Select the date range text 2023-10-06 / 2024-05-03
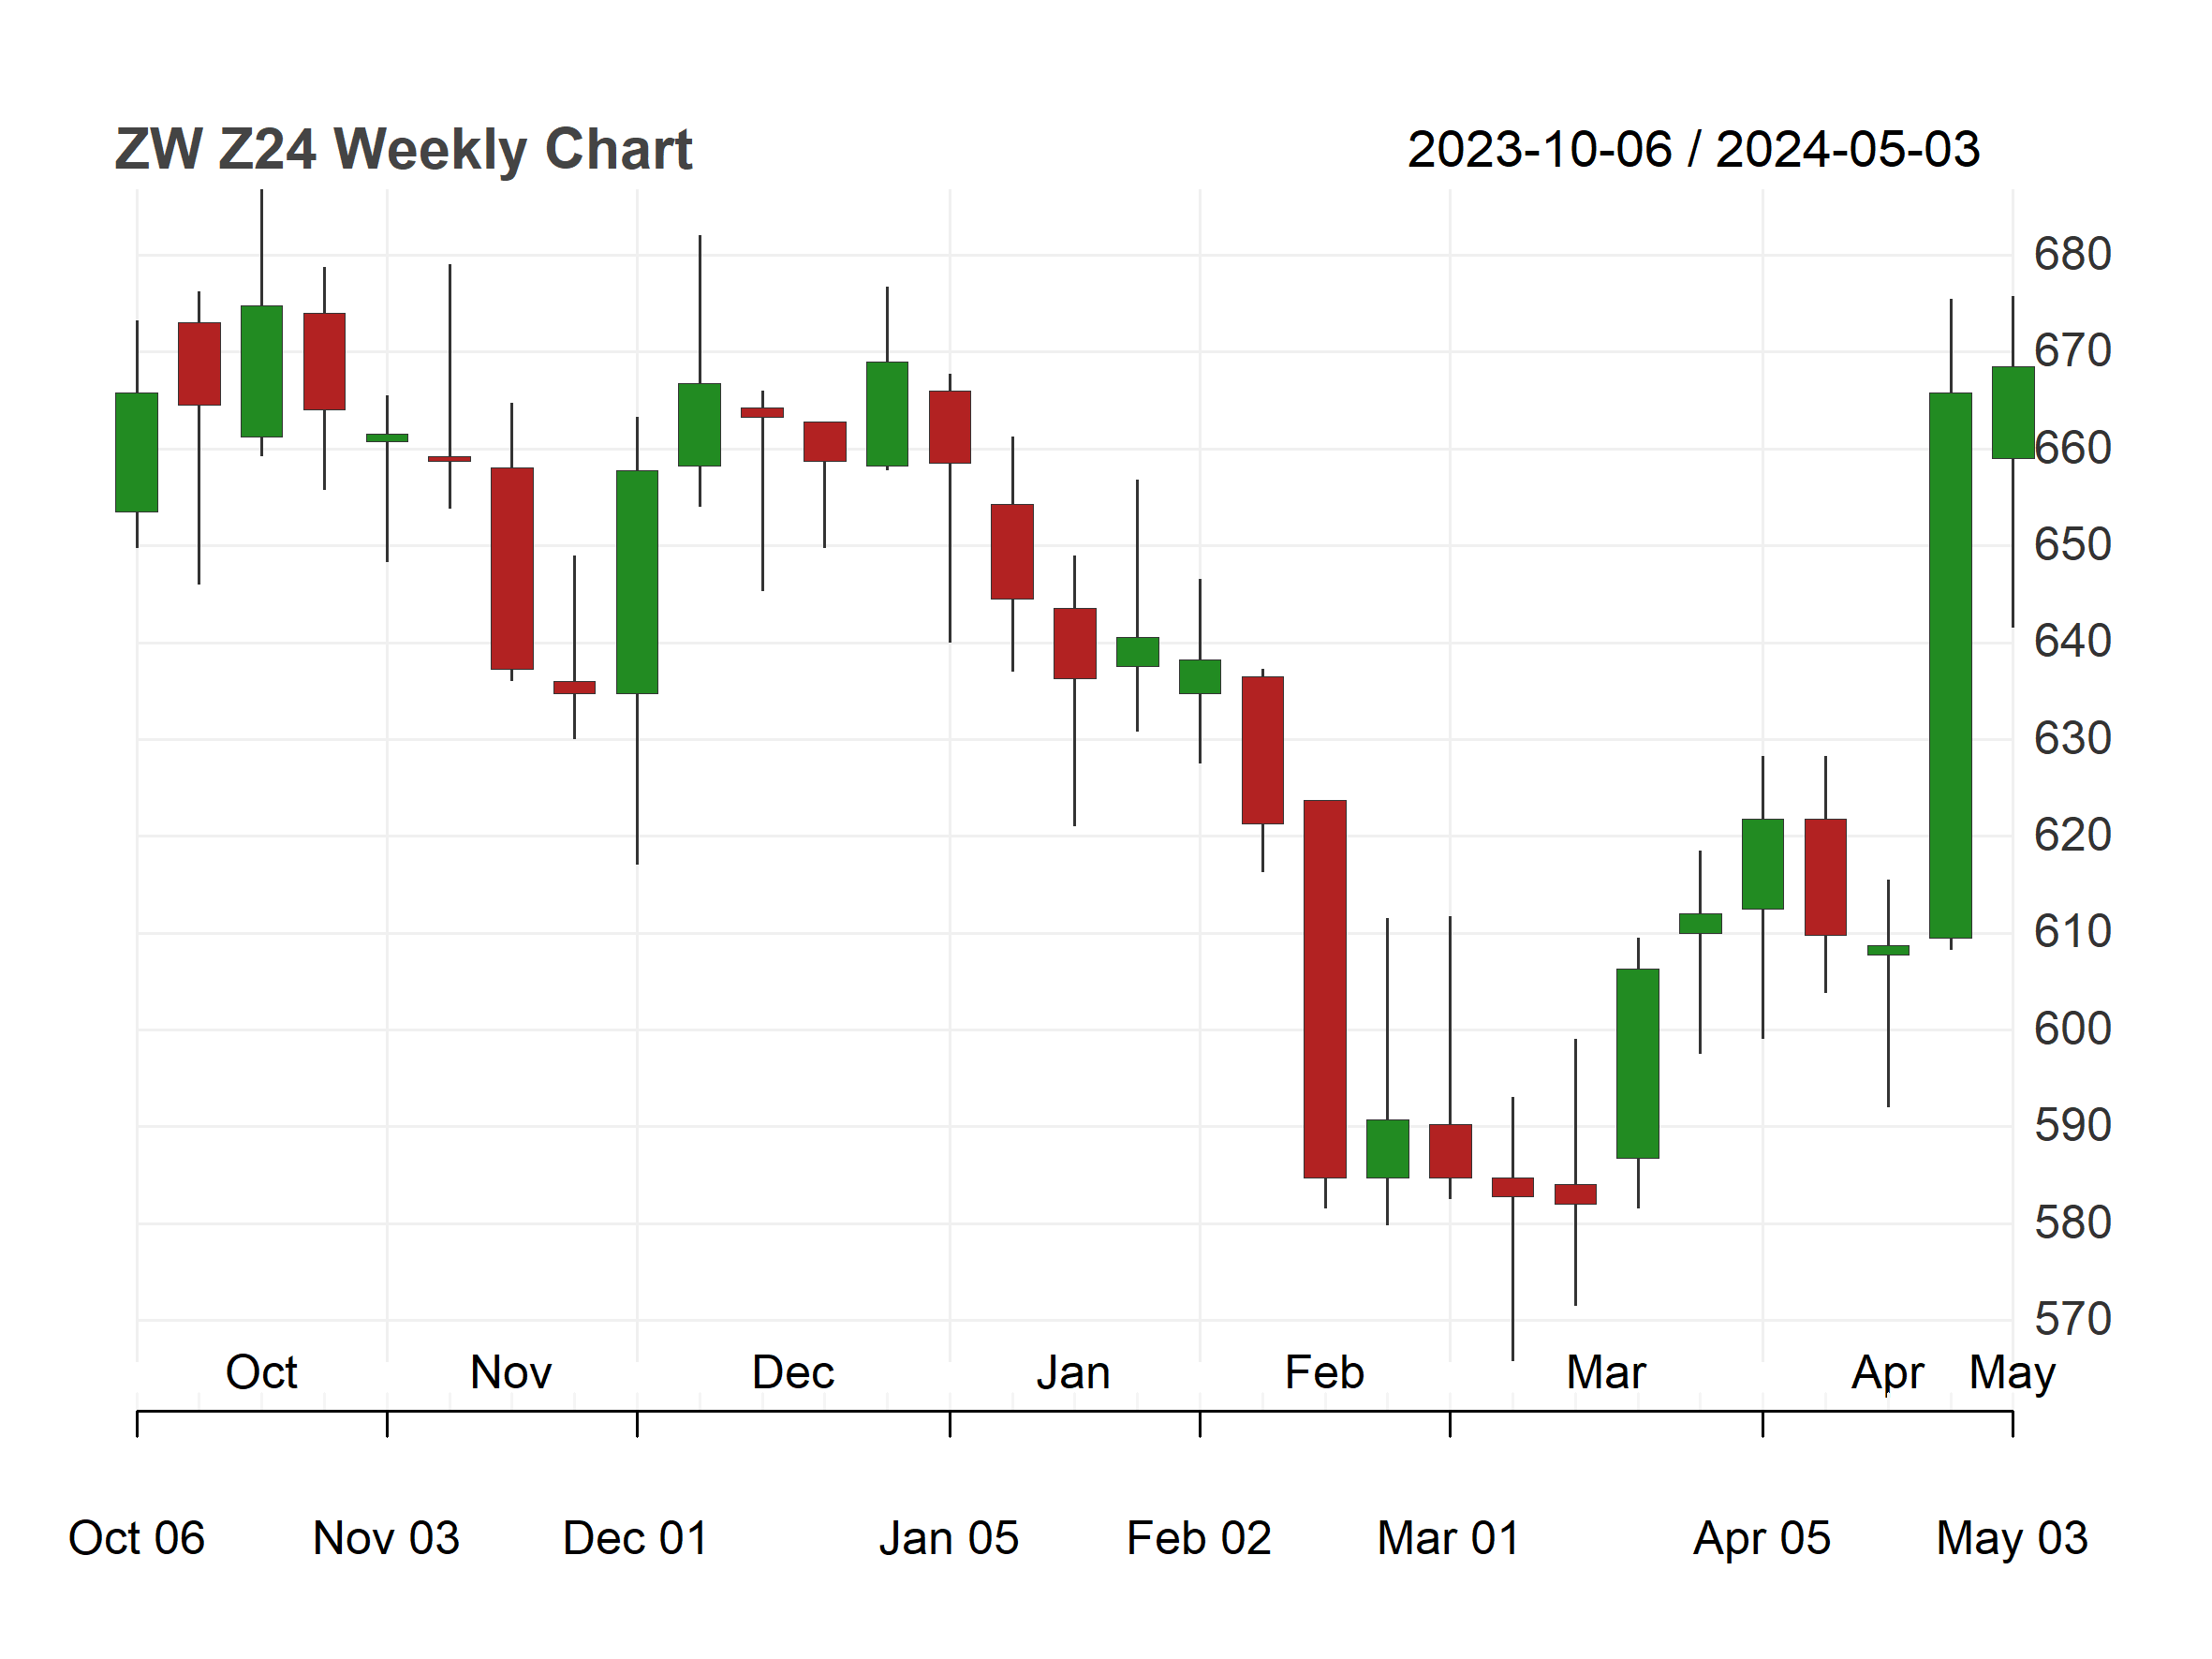This screenshot has width=2212, height=1659. (x=1693, y=150)
